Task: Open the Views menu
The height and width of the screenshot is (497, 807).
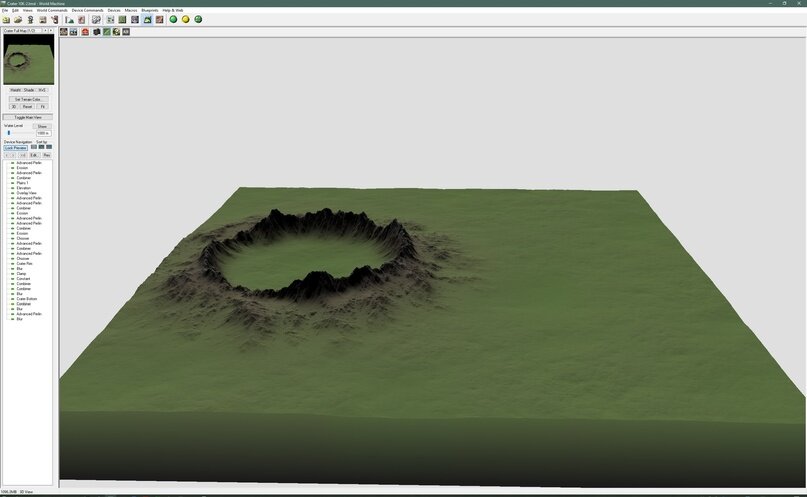Action: point(28,10)
